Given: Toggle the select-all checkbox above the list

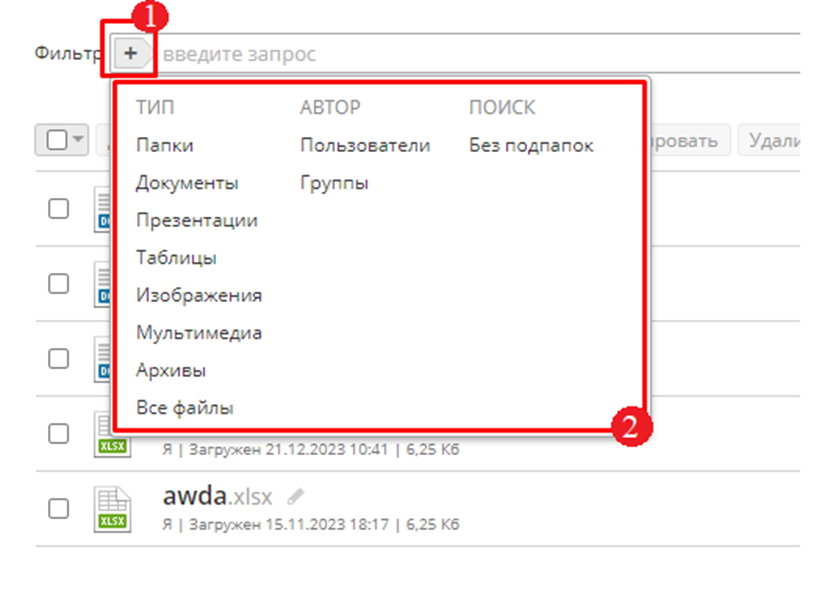Looking at the screenshot, I should coord(56,141).
